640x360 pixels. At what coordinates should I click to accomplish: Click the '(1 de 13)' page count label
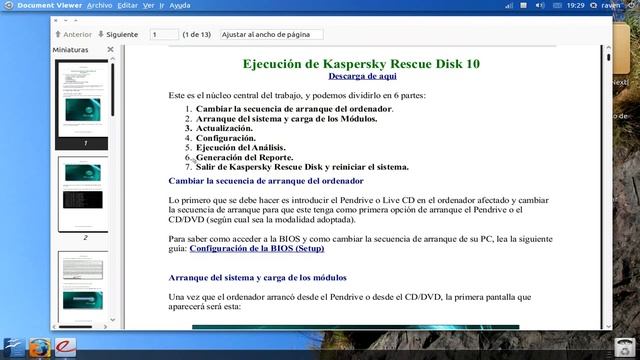(x=197, y=35)
